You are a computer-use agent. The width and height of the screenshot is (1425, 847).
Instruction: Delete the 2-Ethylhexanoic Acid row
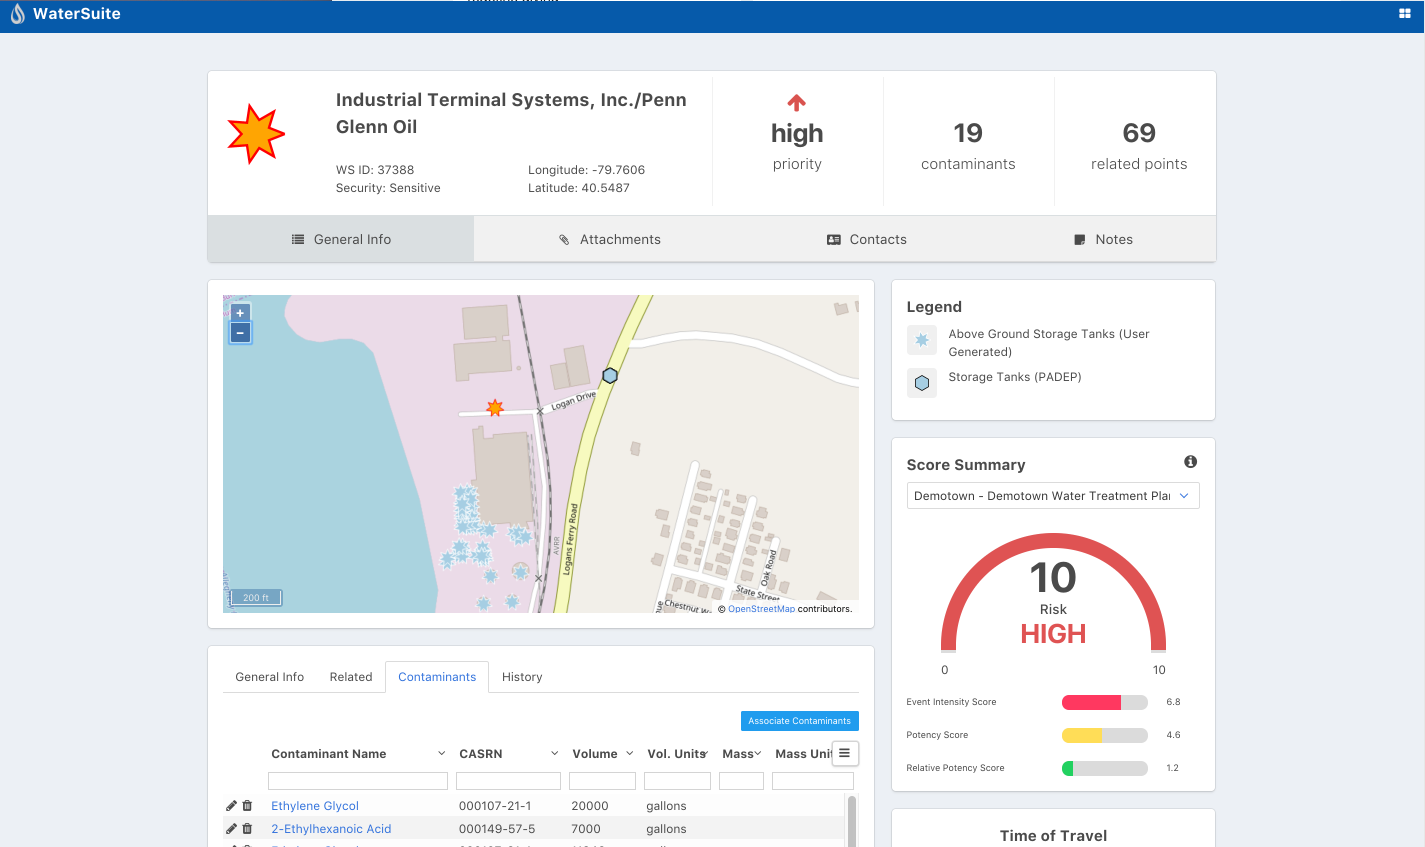point(248,829)
